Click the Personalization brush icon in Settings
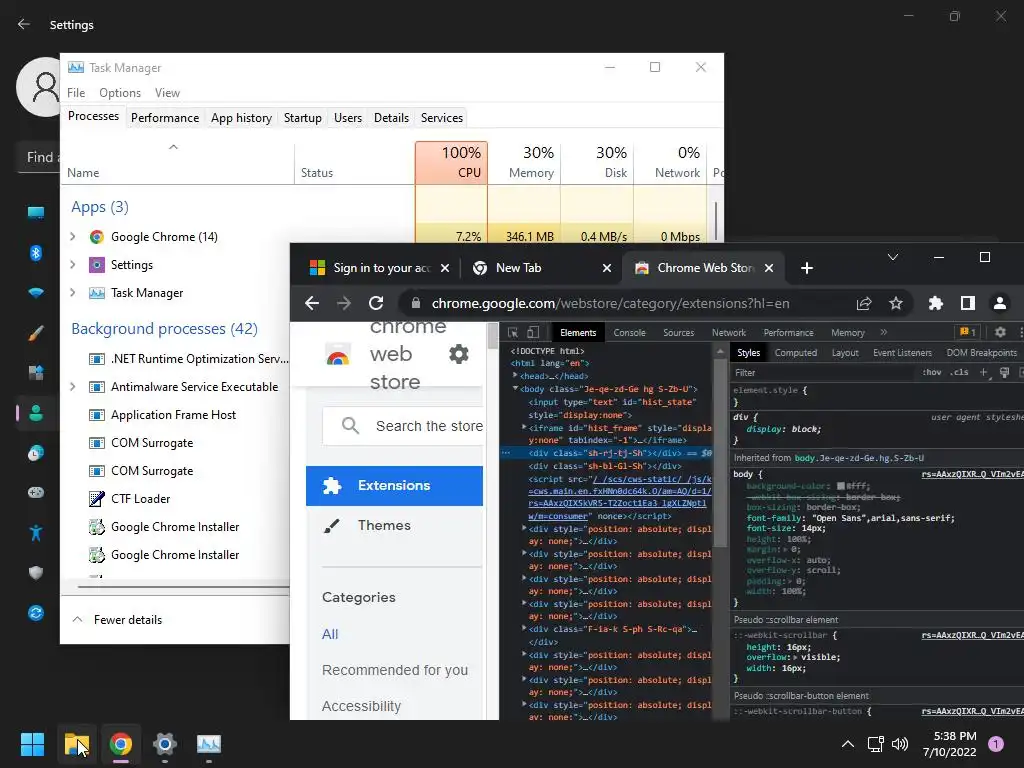 click(x=36, y=333)
